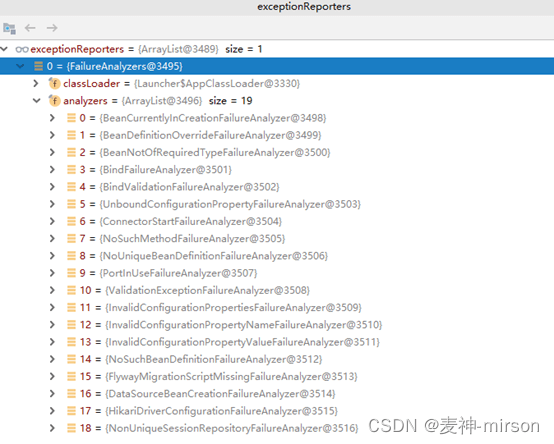Click the navigate back arrow icon

coord(30,28)
